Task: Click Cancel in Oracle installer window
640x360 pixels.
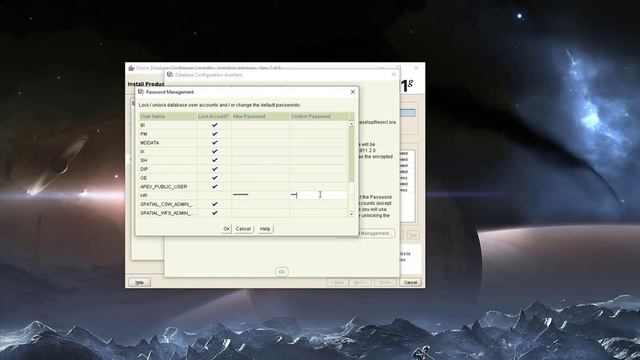Action: [x=410, y=282]
